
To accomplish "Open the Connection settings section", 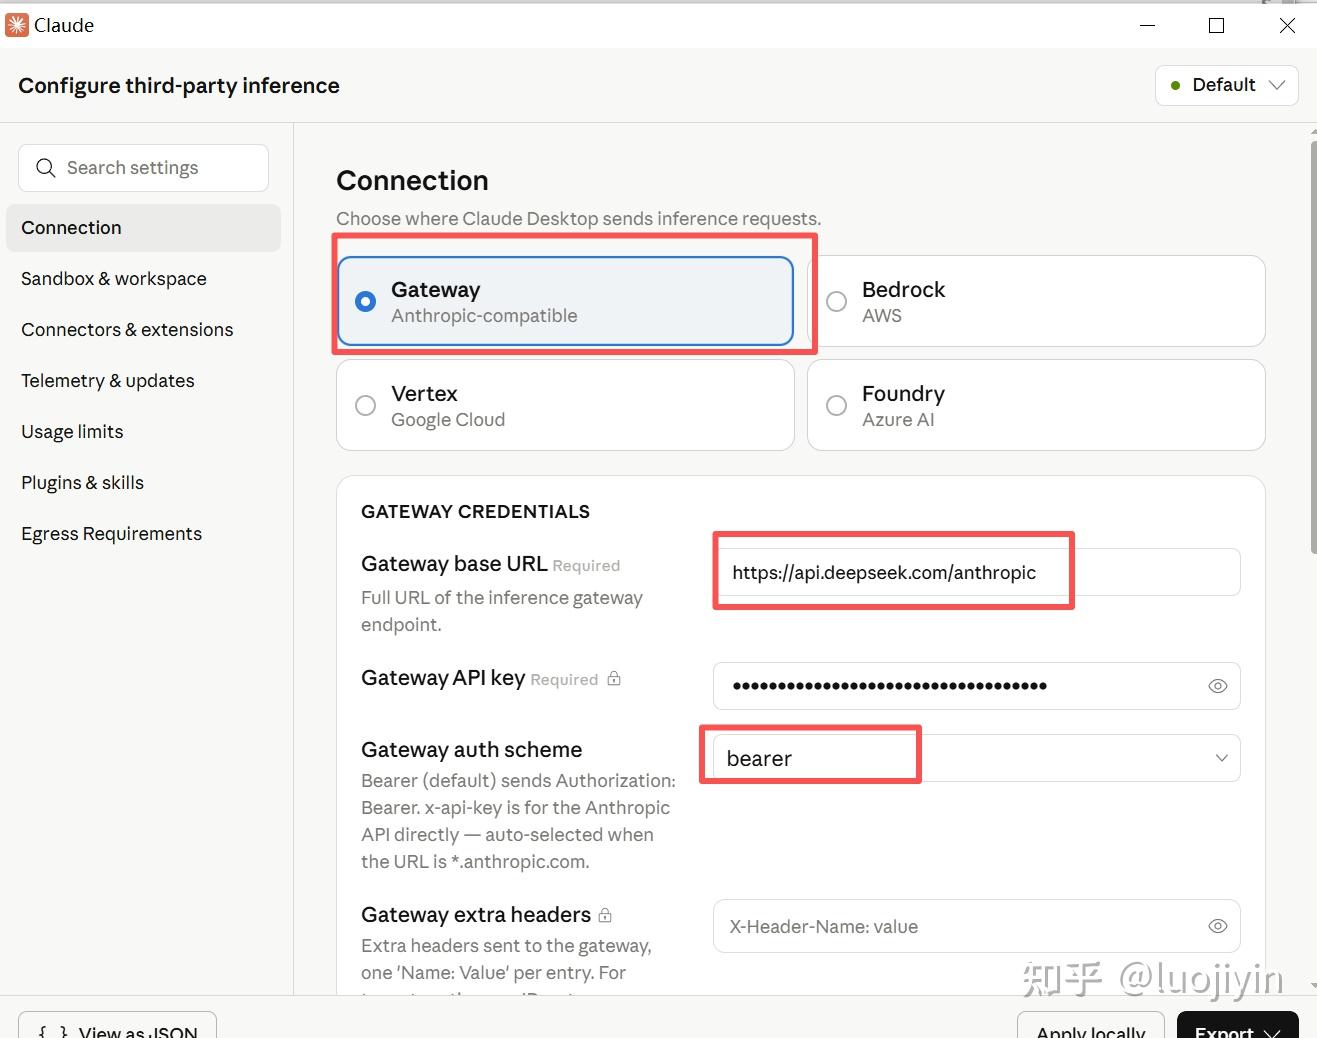I will (x=143, y=228).
